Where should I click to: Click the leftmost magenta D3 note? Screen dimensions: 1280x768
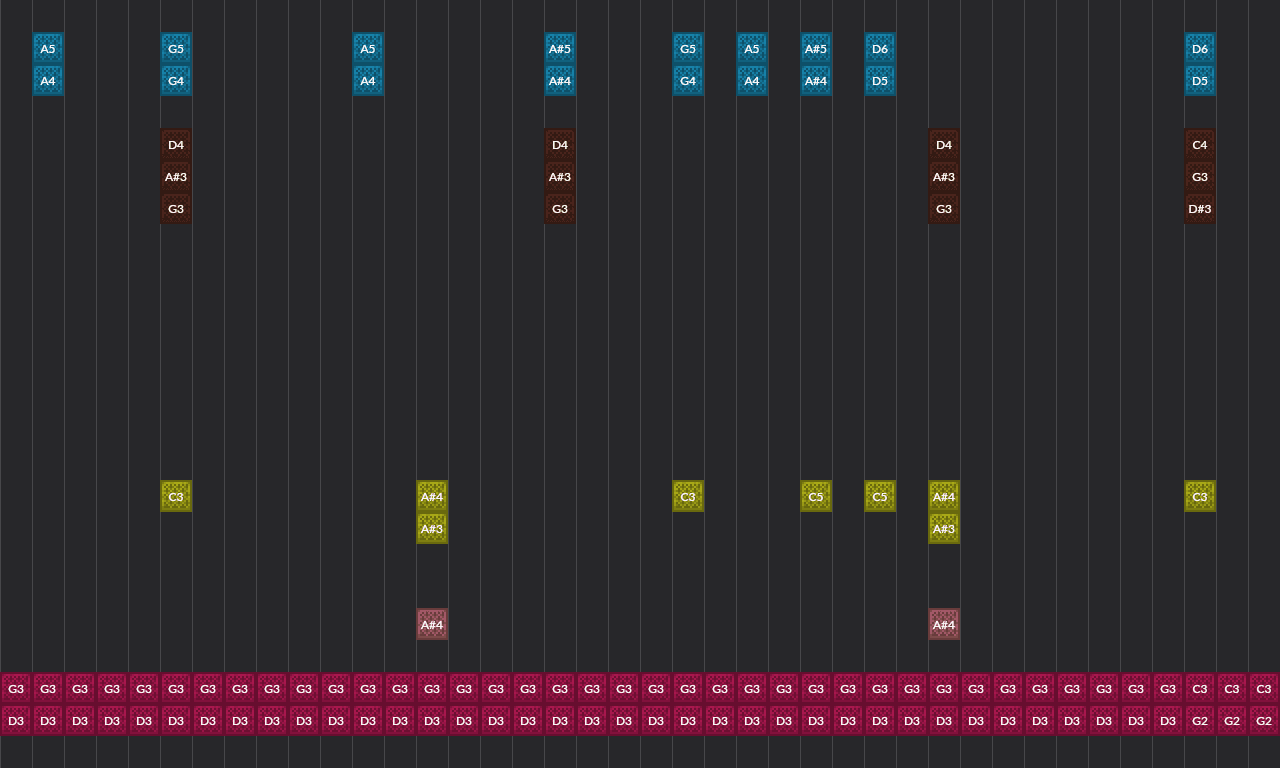(16, 721)
